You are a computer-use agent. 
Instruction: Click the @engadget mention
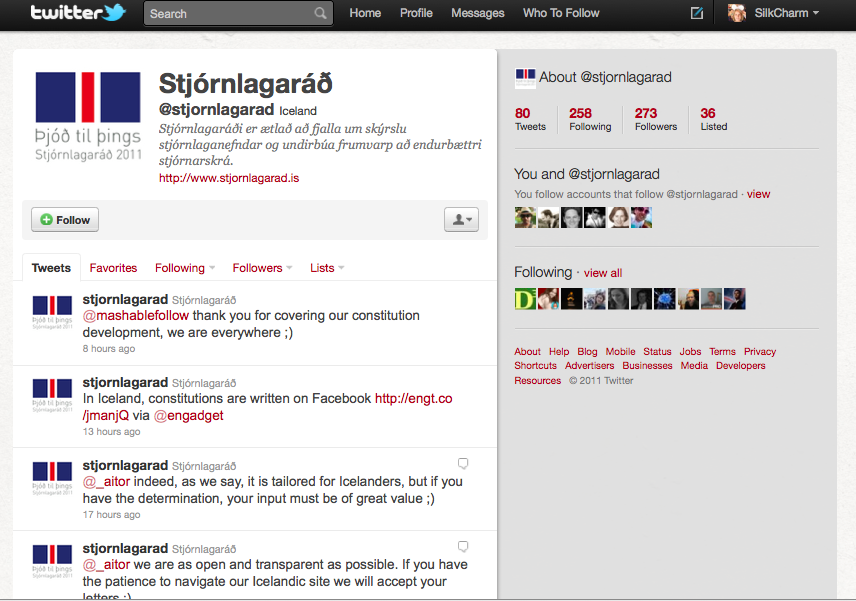pyautogui.click(x=188, y=415)
